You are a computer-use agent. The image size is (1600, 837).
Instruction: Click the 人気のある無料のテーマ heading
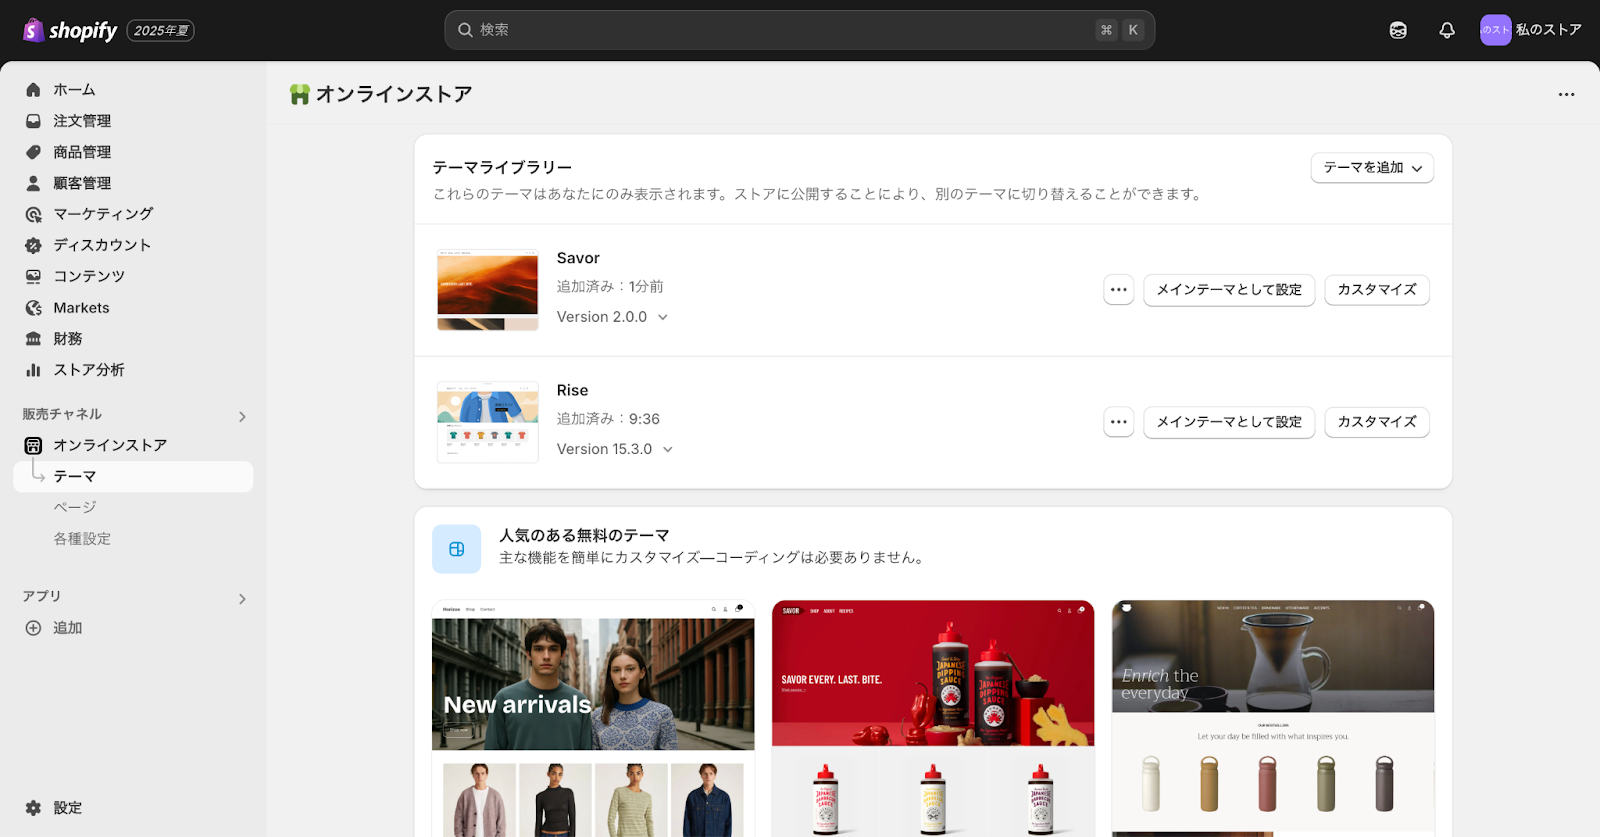584,536
